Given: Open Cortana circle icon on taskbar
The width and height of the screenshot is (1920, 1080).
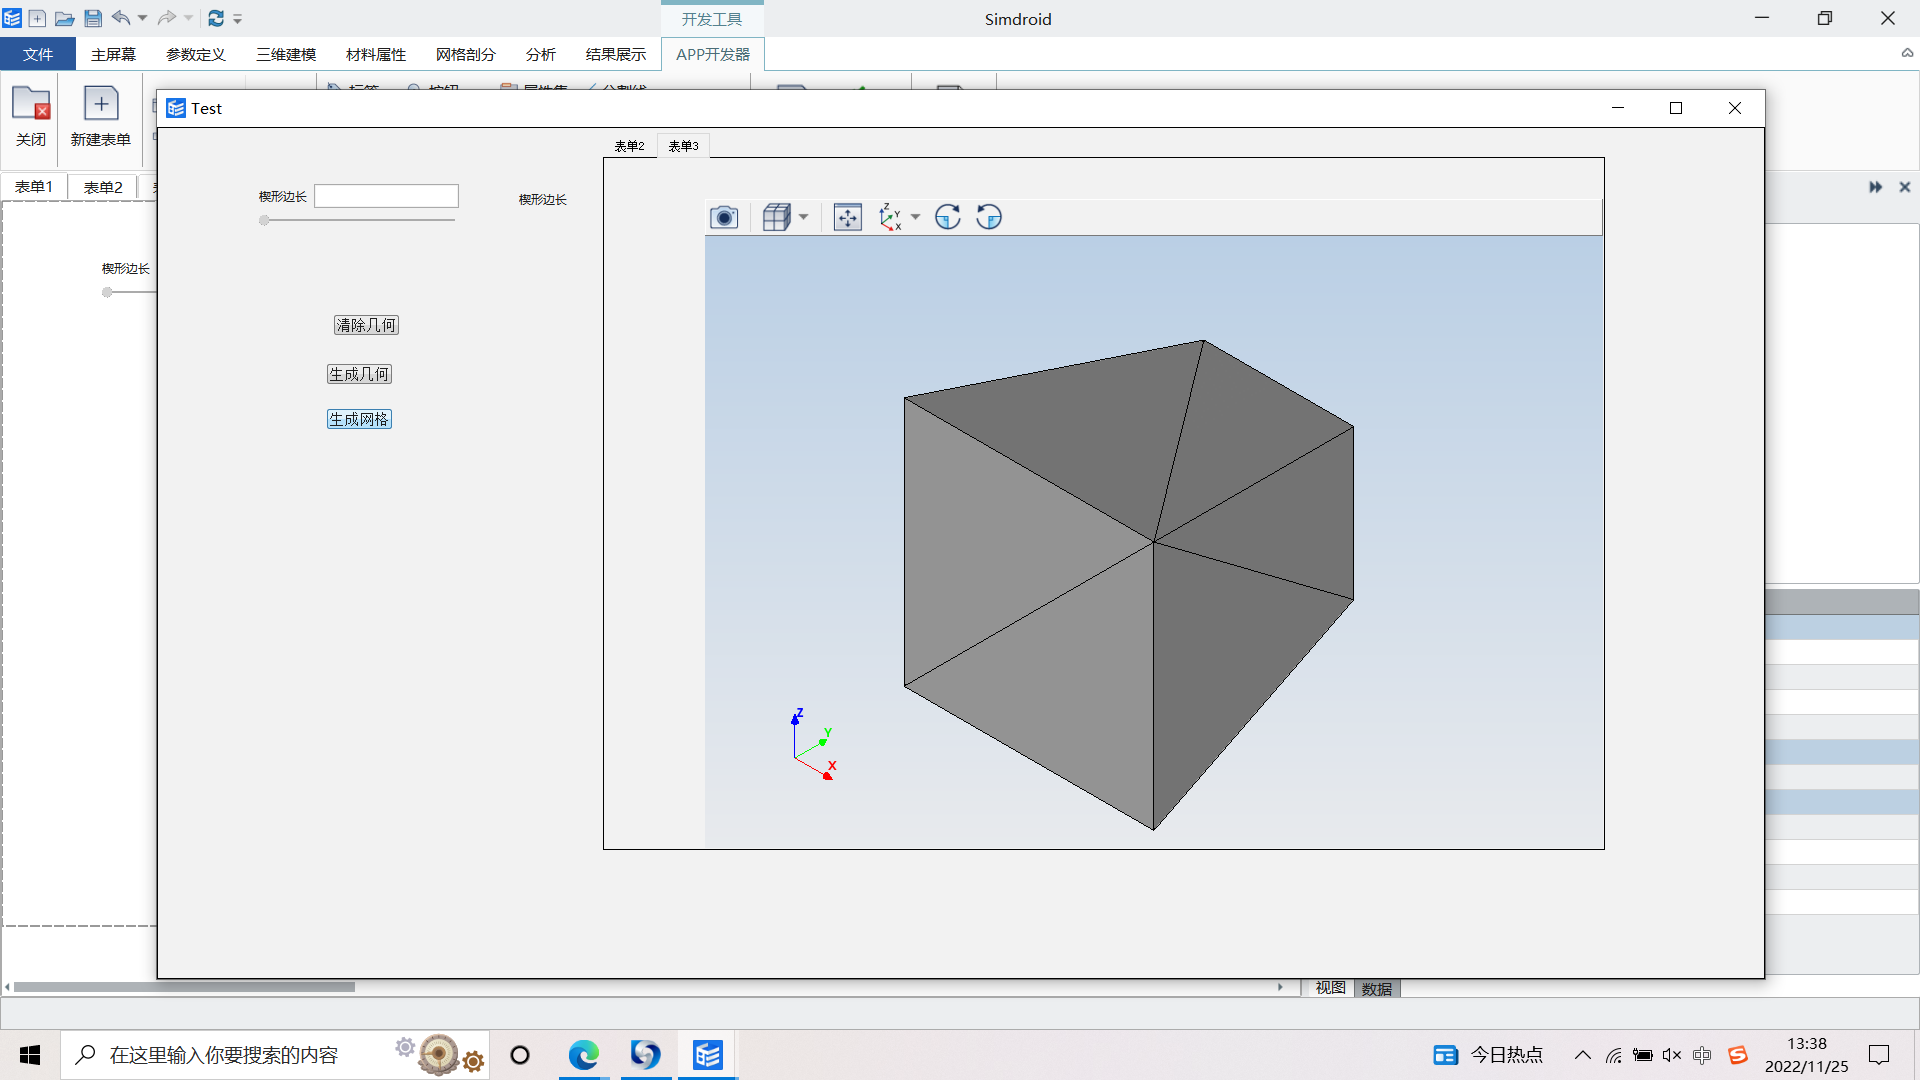Looking at the screenshot, I should (x=520, y=1055).
